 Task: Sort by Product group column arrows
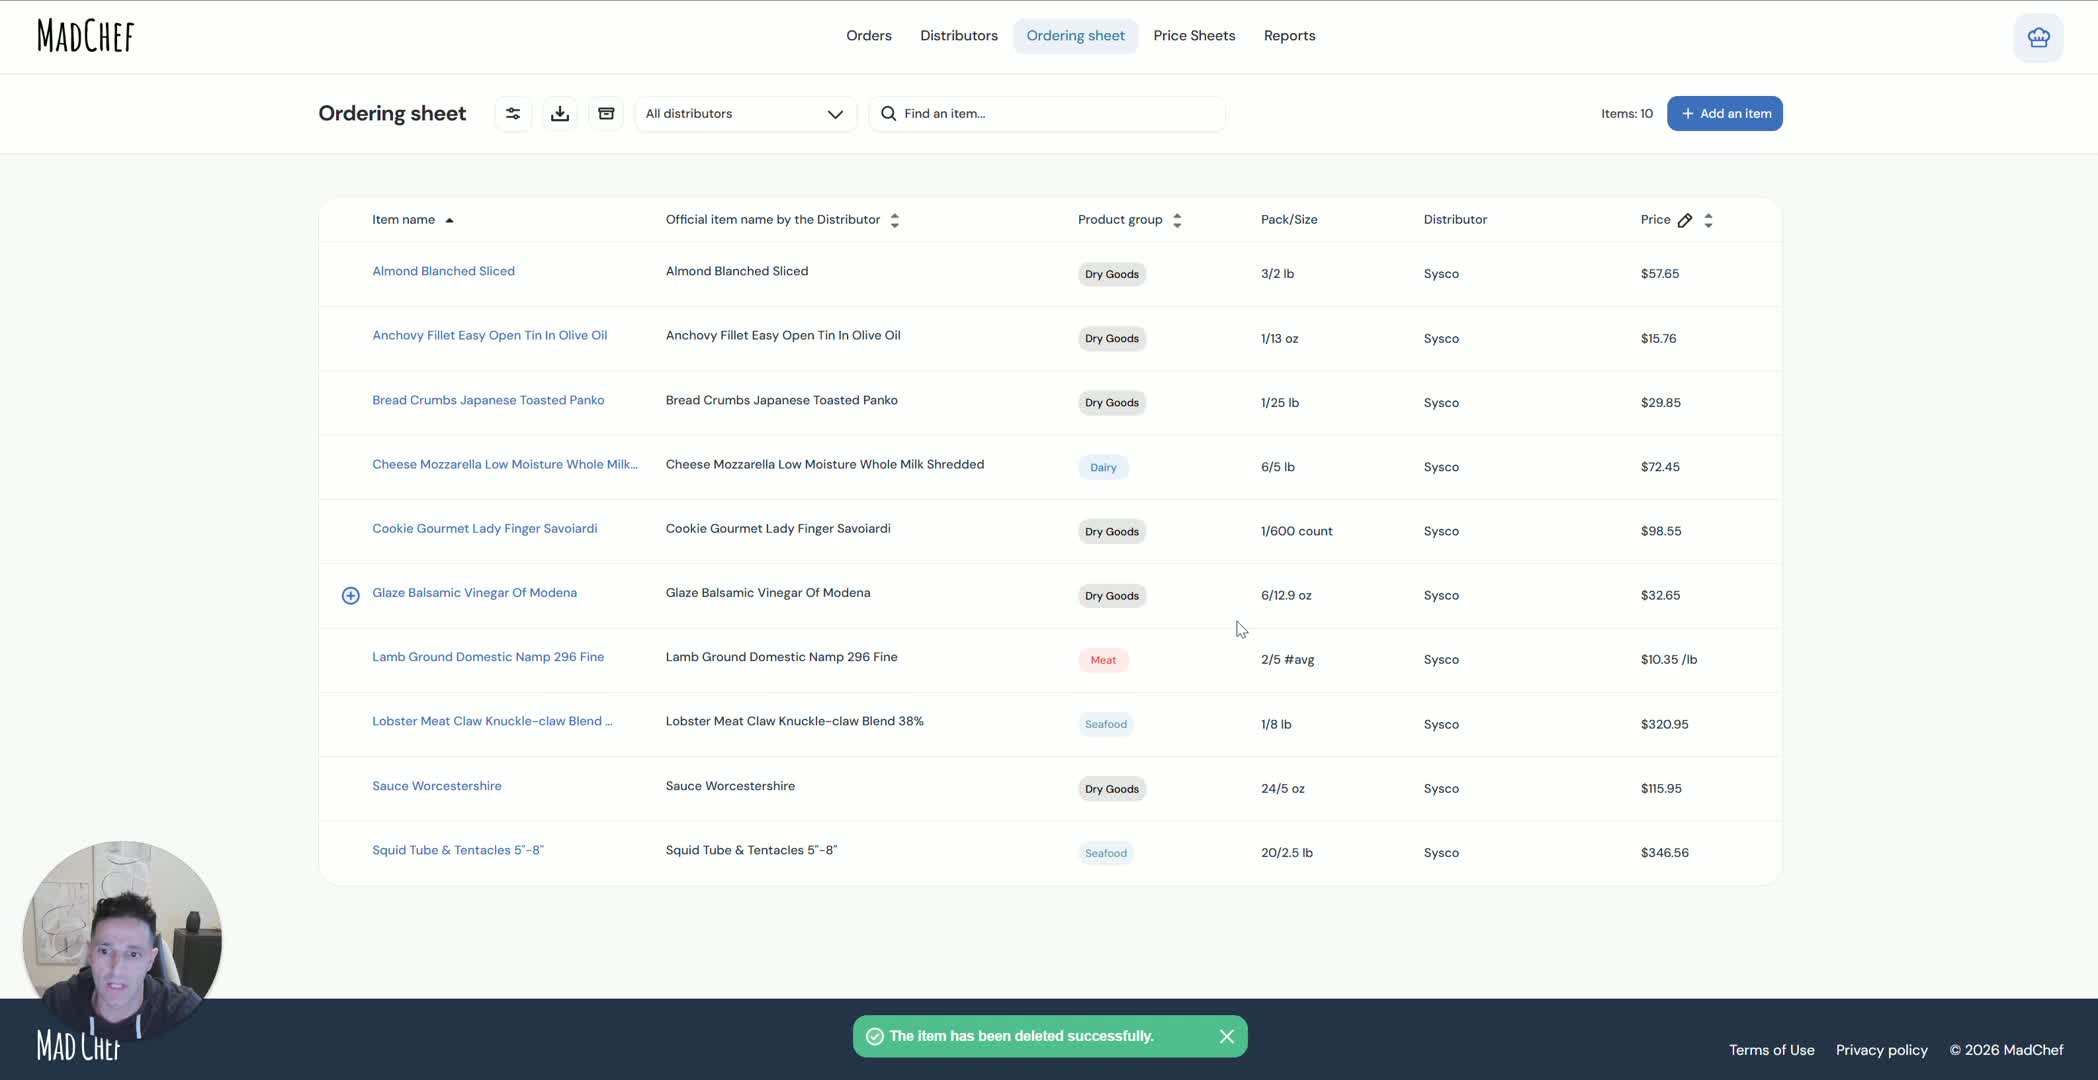coord(1177,220)
